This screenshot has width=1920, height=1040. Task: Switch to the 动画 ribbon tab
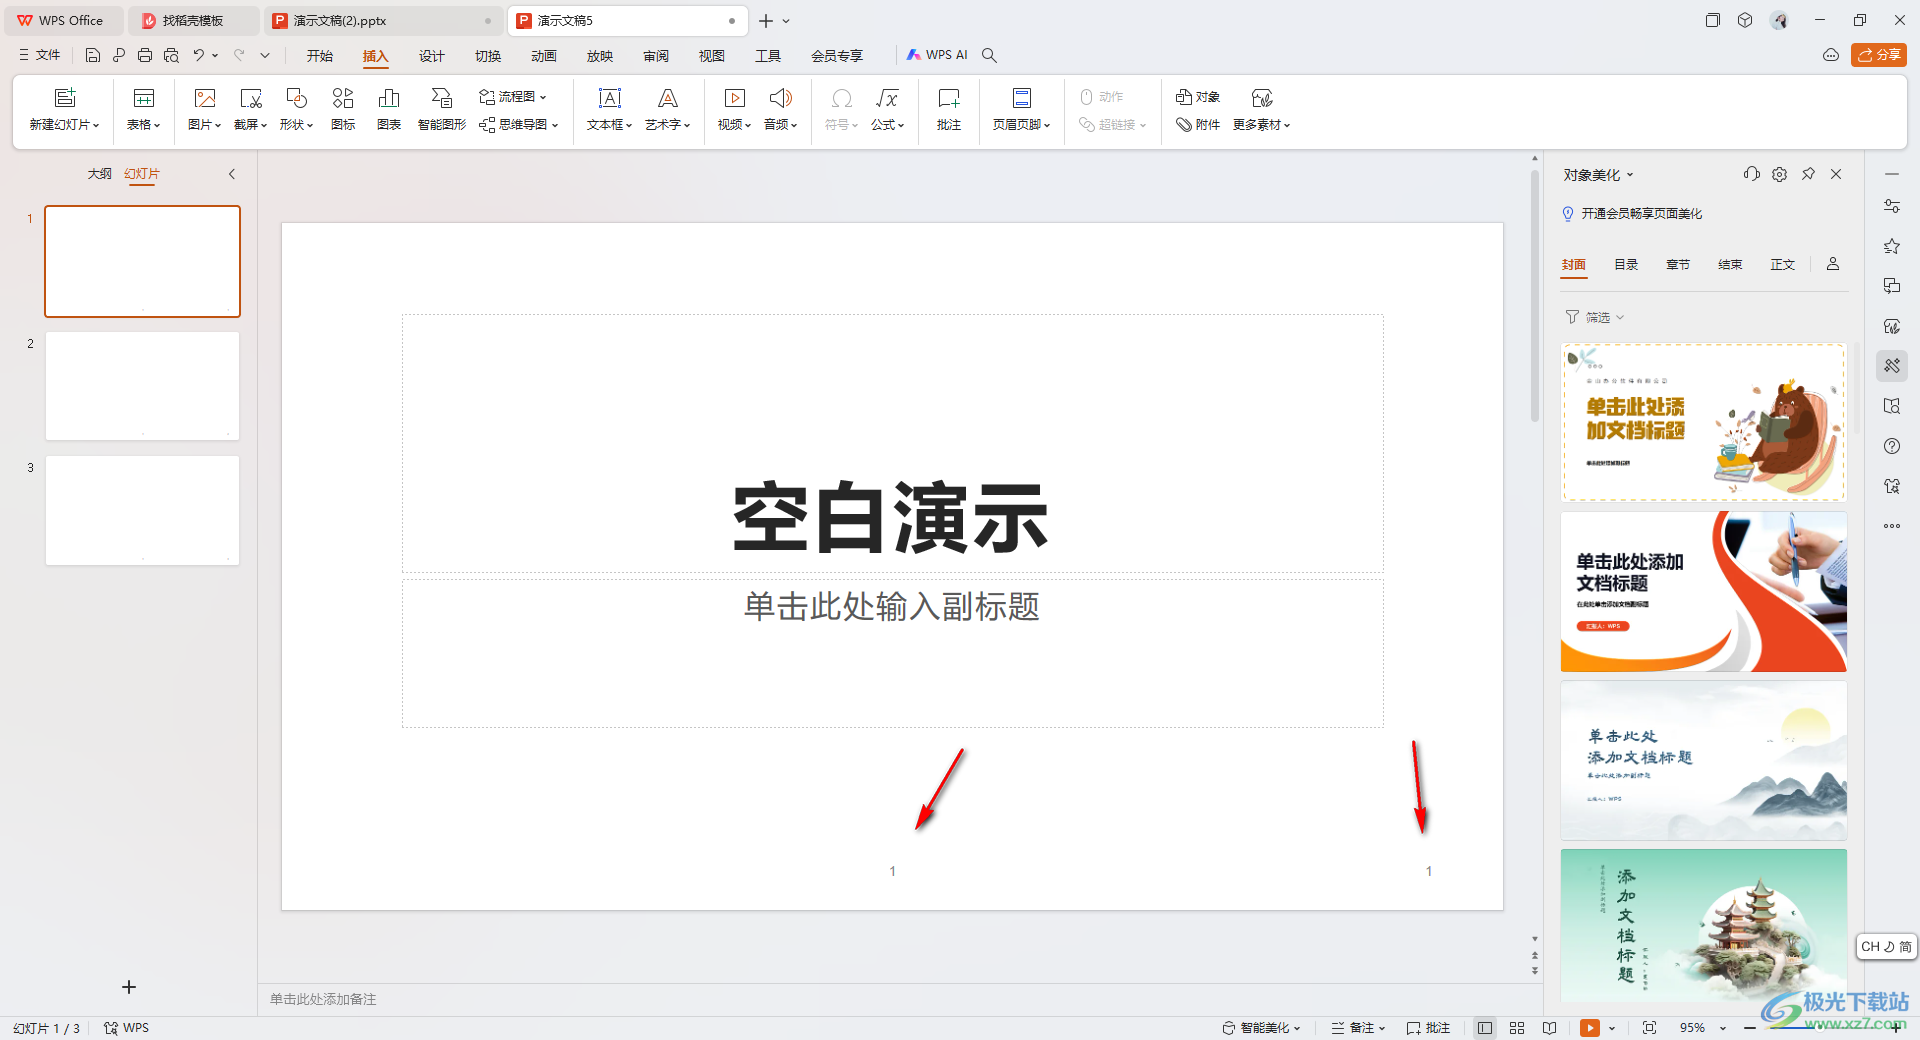[x=544, y=56]
